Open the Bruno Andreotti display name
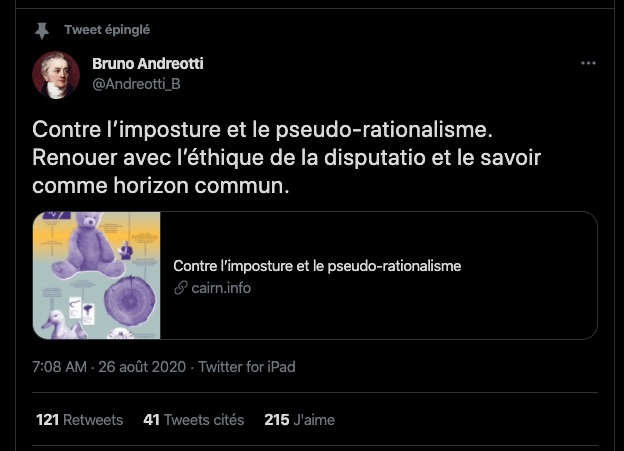Image resolution: width=624 pixels, height=451 pixels. pyautogui.click(x=147, y=64)
